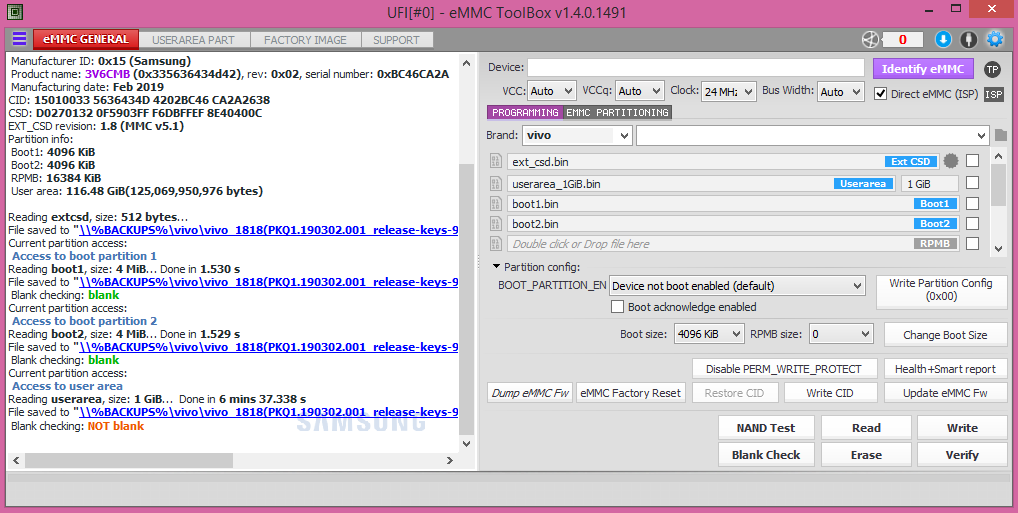Collapse the Partition config section
Screen dimensions: 1018x513
click(496, 266)
